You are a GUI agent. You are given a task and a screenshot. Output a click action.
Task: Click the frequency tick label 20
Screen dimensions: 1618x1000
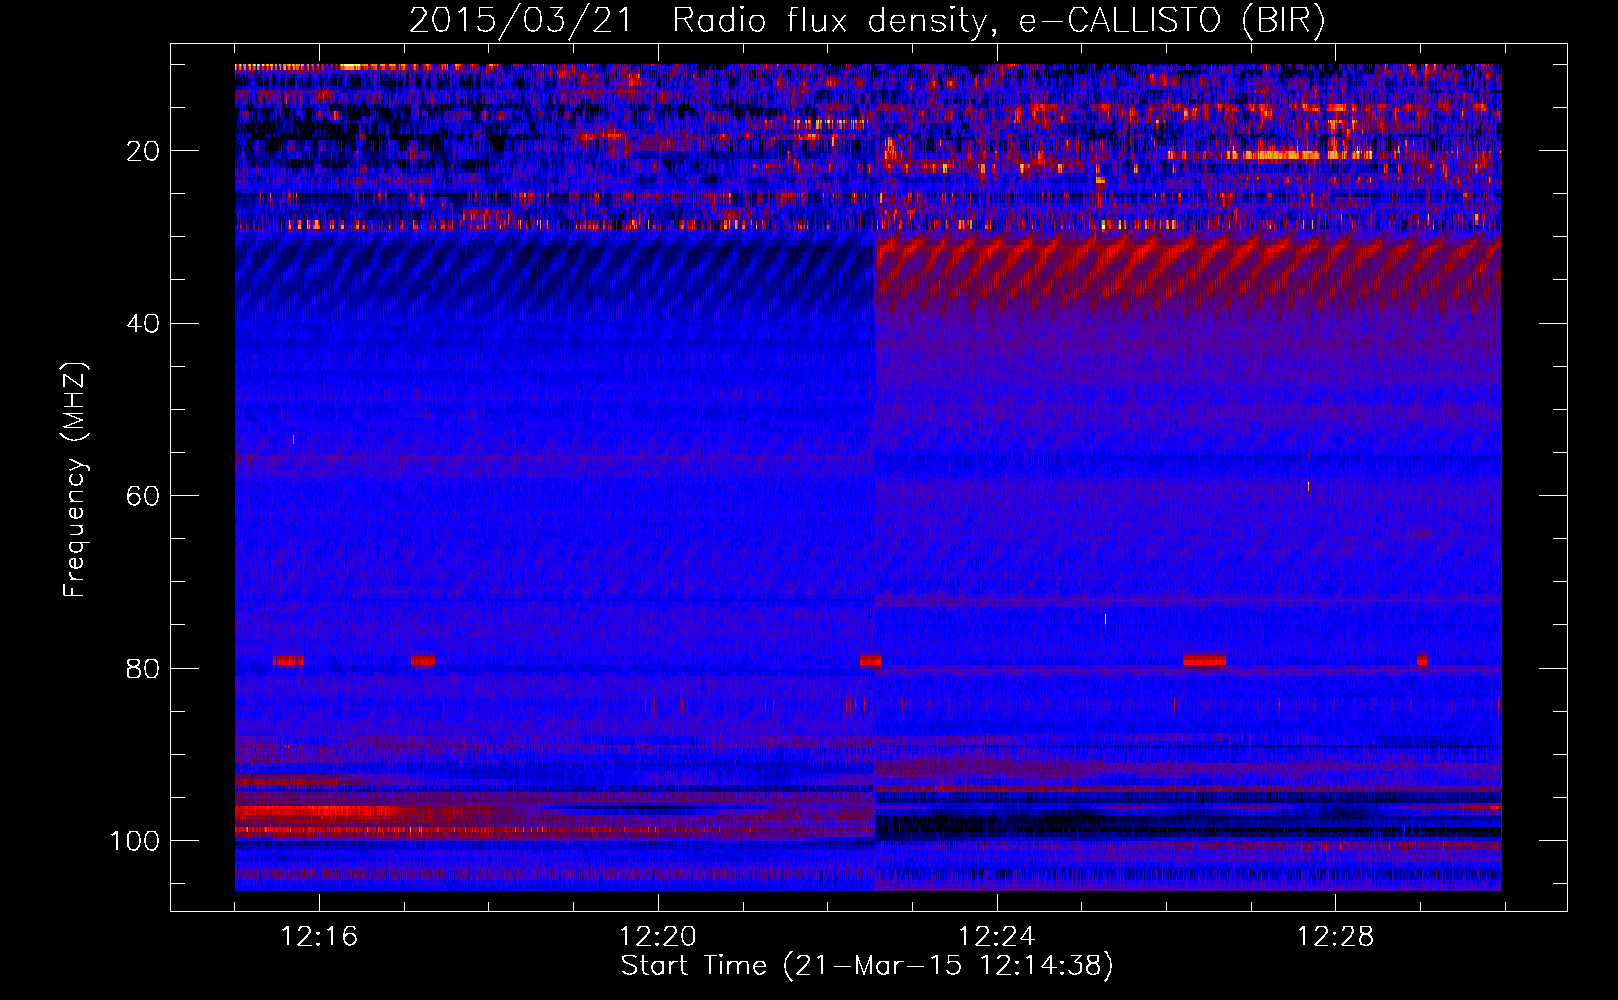(x=143, y=151)
